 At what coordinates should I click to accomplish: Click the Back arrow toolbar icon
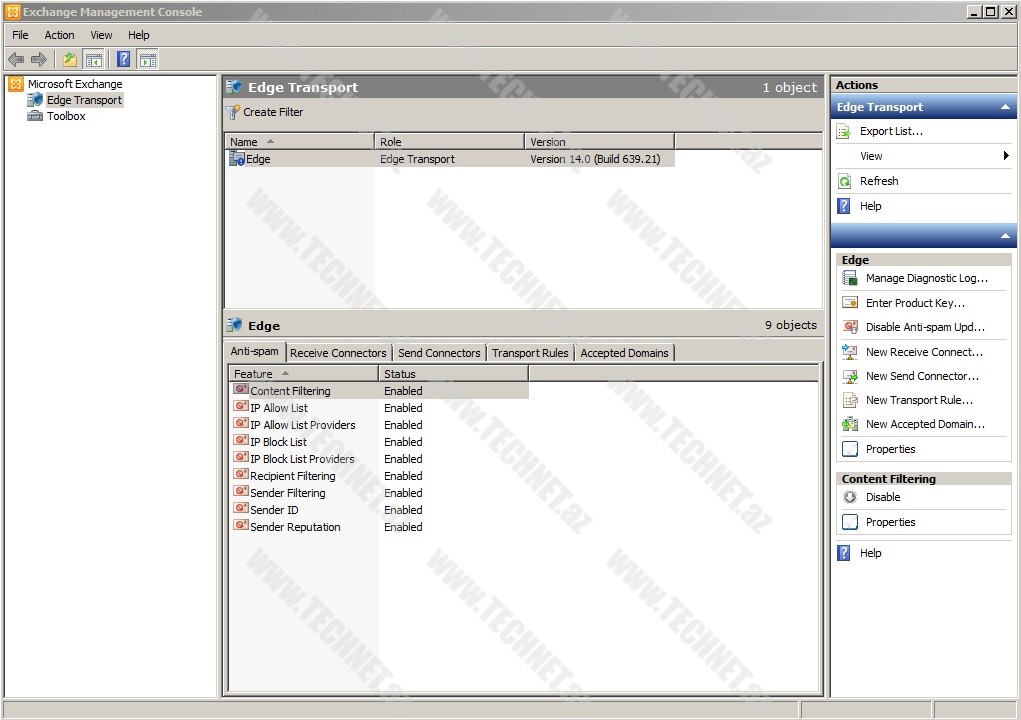point(16,60)
